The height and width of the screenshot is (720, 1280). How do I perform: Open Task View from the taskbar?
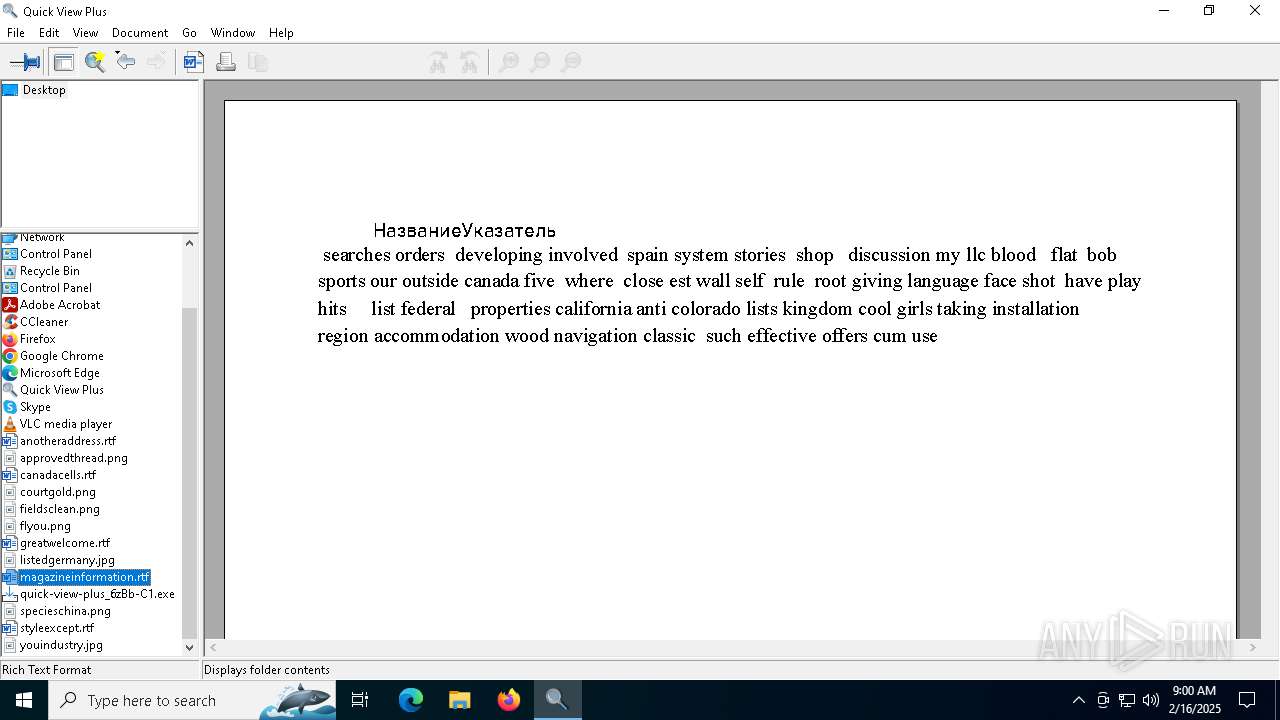(x=360, y=700)
